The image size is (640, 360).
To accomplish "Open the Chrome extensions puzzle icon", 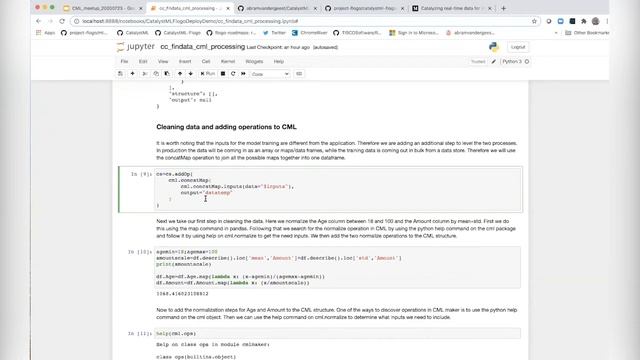I will 584,21.
